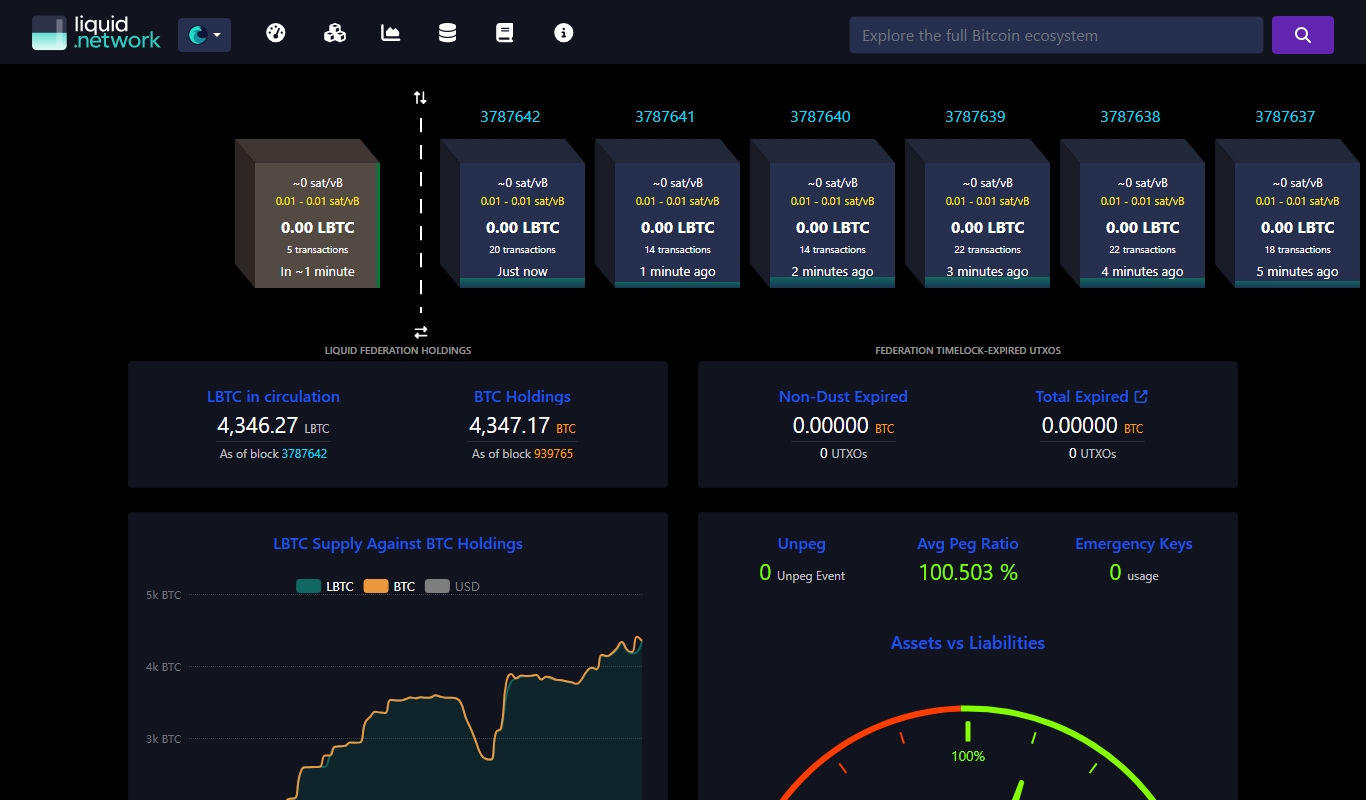
Task: Open block height link 3787640
Action: coord(820,117)
